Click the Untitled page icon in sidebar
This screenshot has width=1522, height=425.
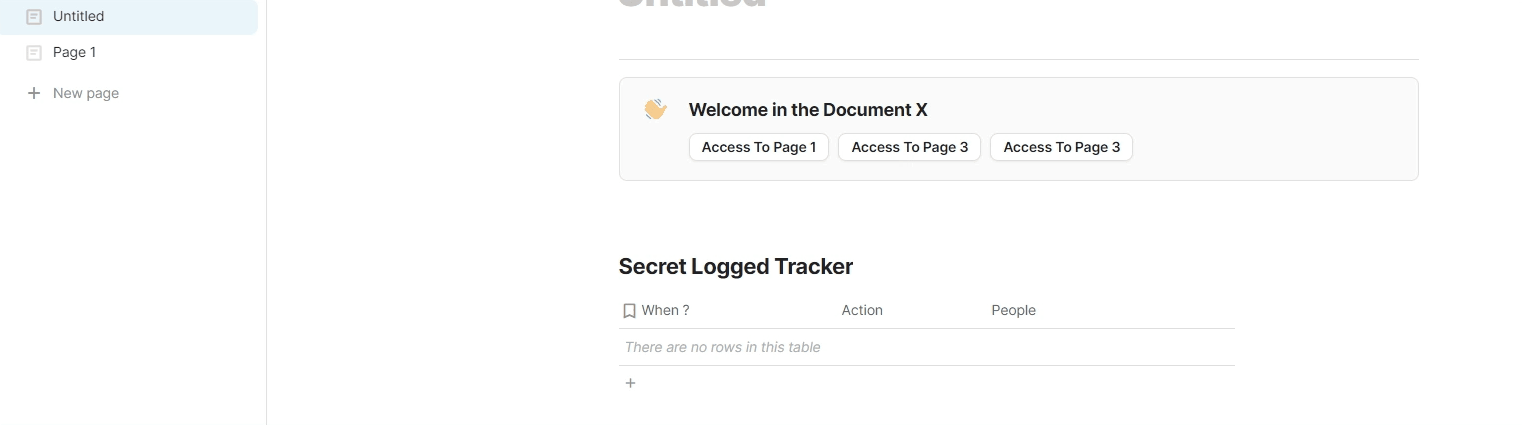[34, 17]
